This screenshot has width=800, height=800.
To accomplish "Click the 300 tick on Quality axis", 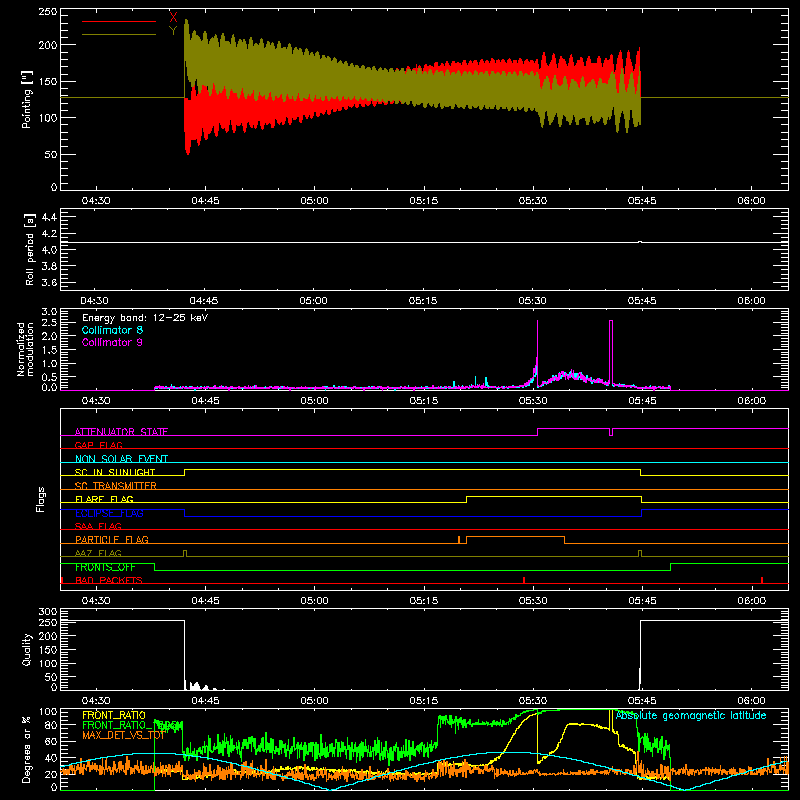I will (48, 612).
